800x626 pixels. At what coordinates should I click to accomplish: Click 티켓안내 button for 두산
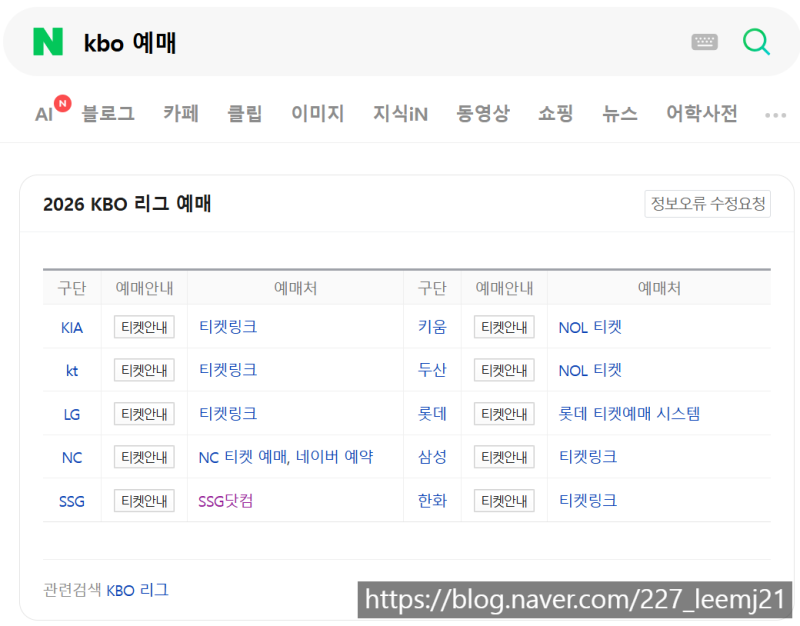[x=504, y=370]
